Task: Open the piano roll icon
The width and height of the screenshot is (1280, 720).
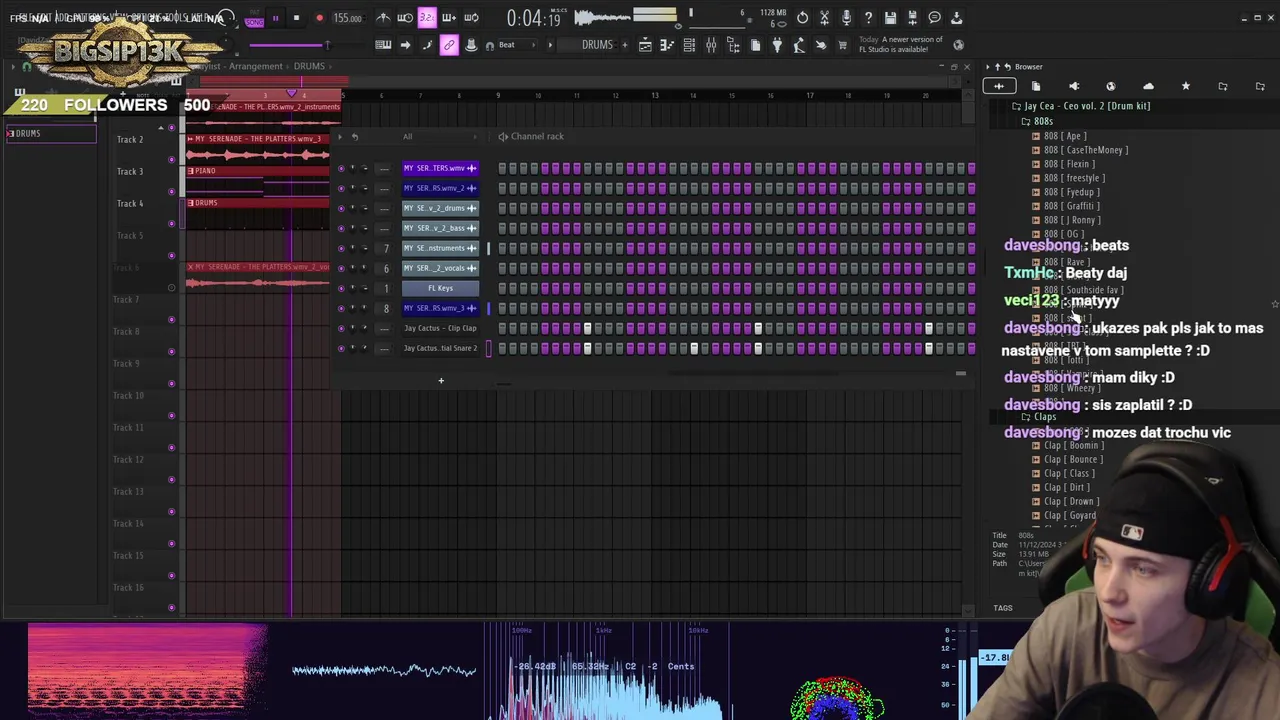Action: pyautogui.click(x=667, y=45)
